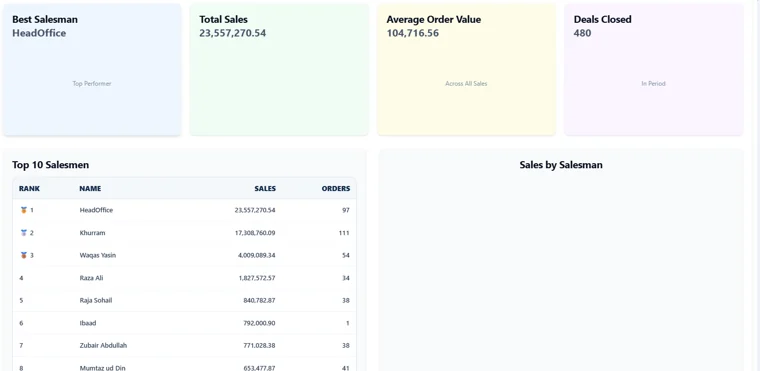Click sales value 792,000.90
This screenshot has width=760, height=371.
click(259, 323)
